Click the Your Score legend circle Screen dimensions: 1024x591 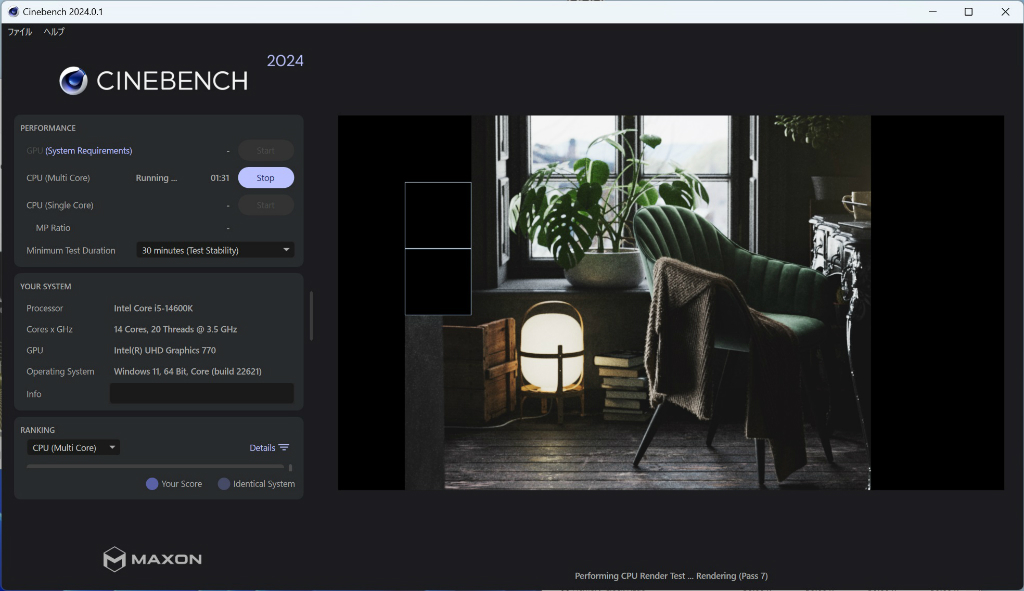click(152, 484)
